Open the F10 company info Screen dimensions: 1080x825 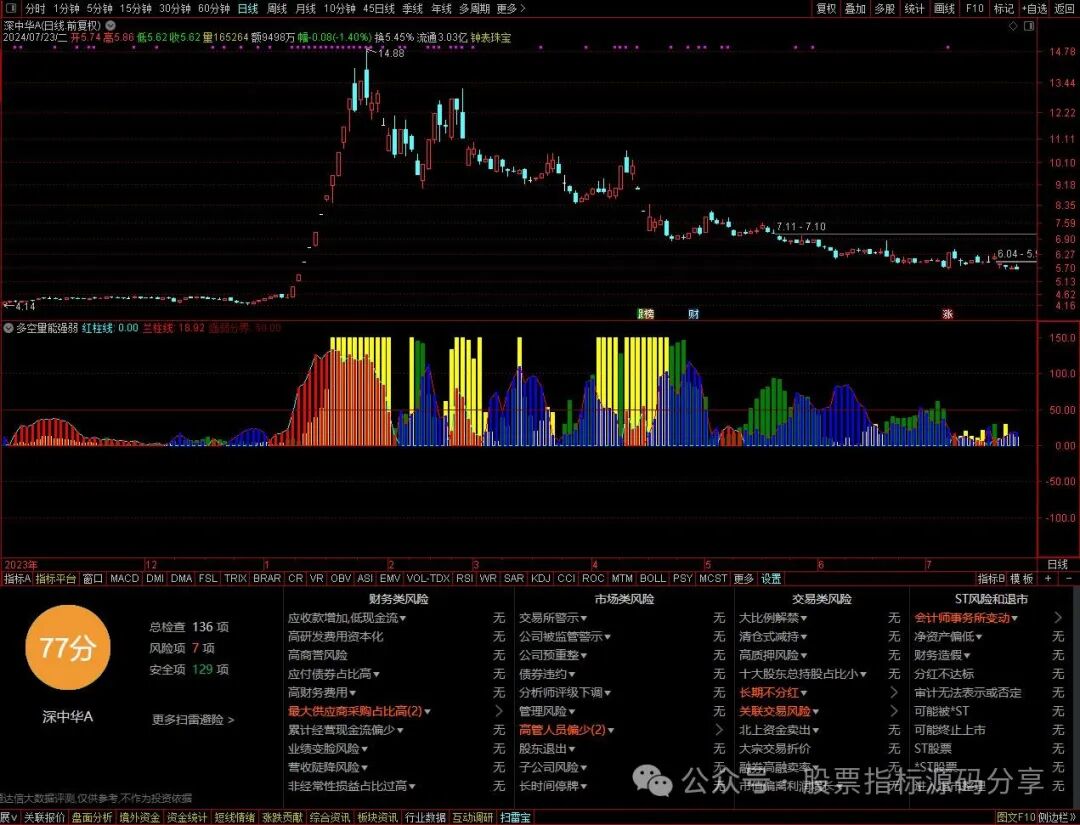click(x=975, y=8)
